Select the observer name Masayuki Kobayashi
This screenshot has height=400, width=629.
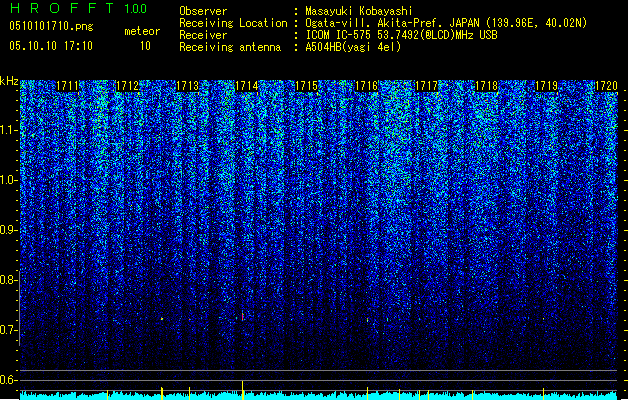coord(359,11)
